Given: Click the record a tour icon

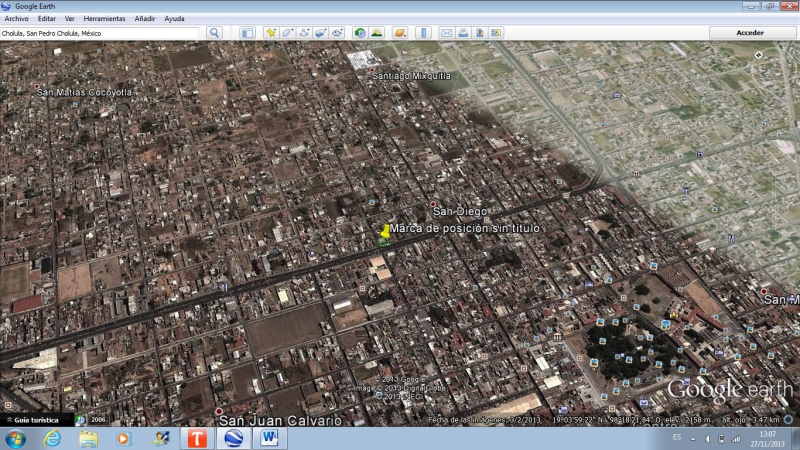Looking at the screenshot, I should pos(337,33).
